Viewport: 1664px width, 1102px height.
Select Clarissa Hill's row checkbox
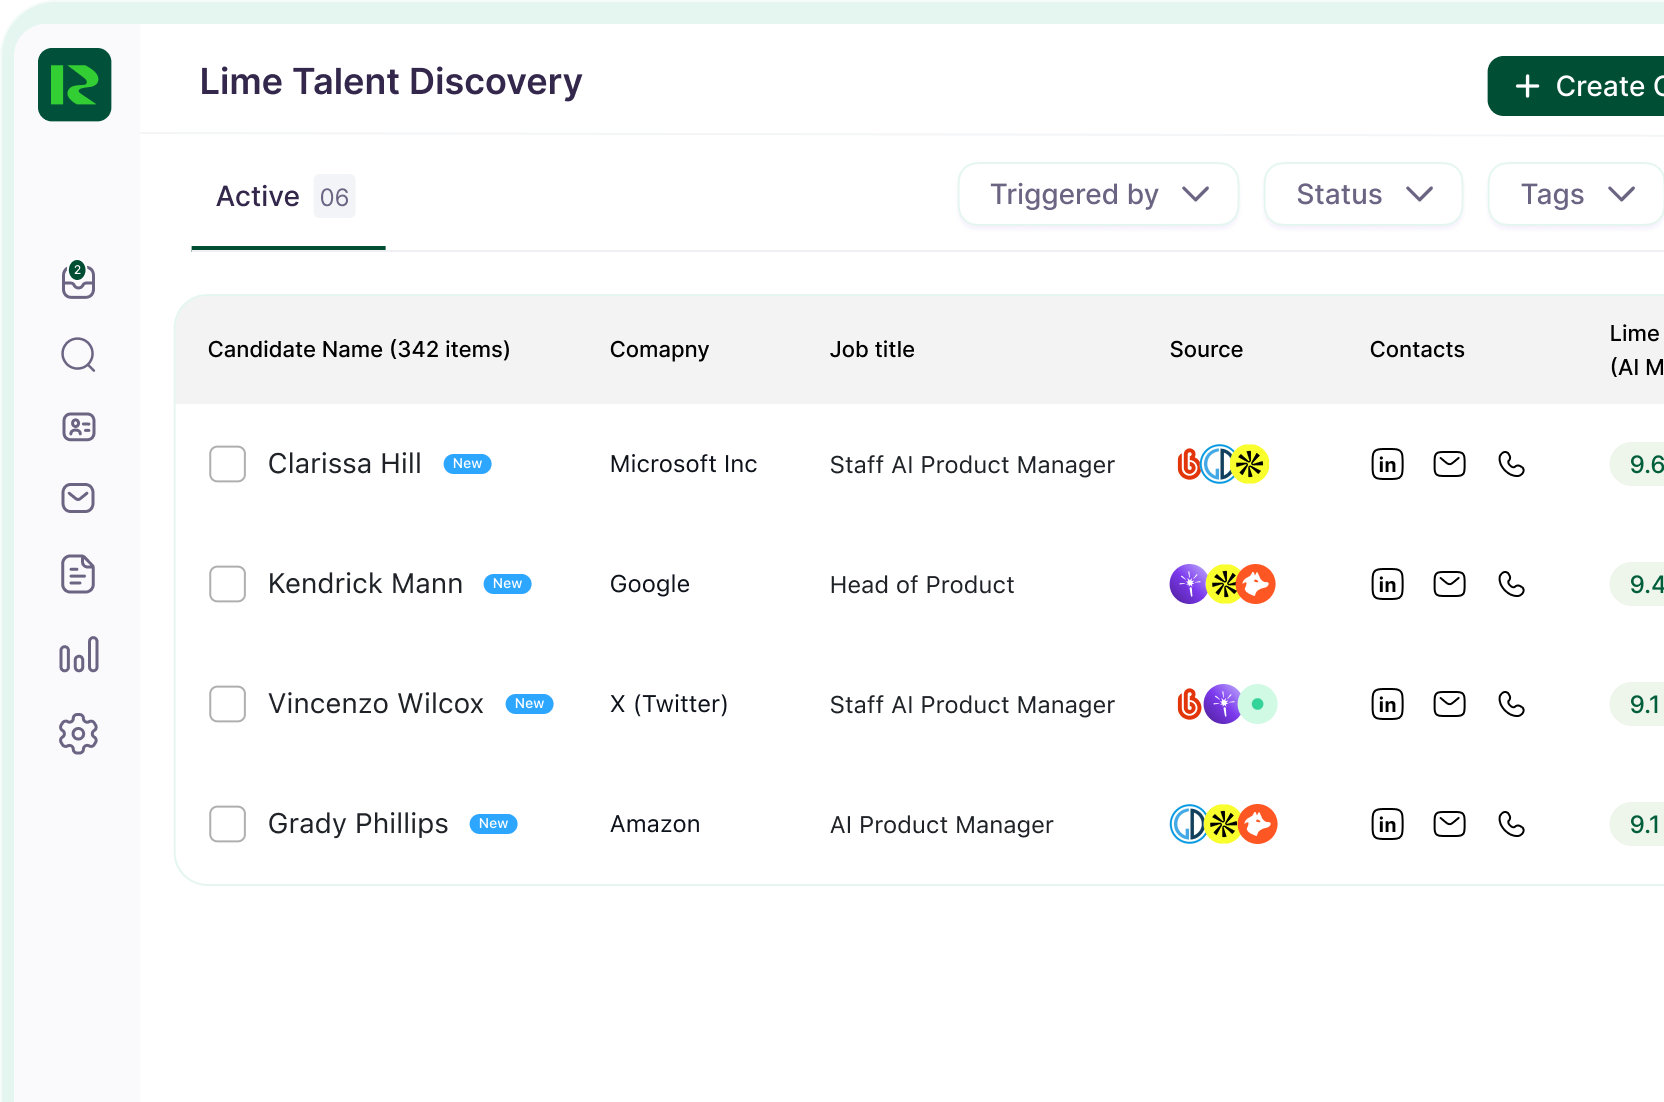tap(228, 464)
